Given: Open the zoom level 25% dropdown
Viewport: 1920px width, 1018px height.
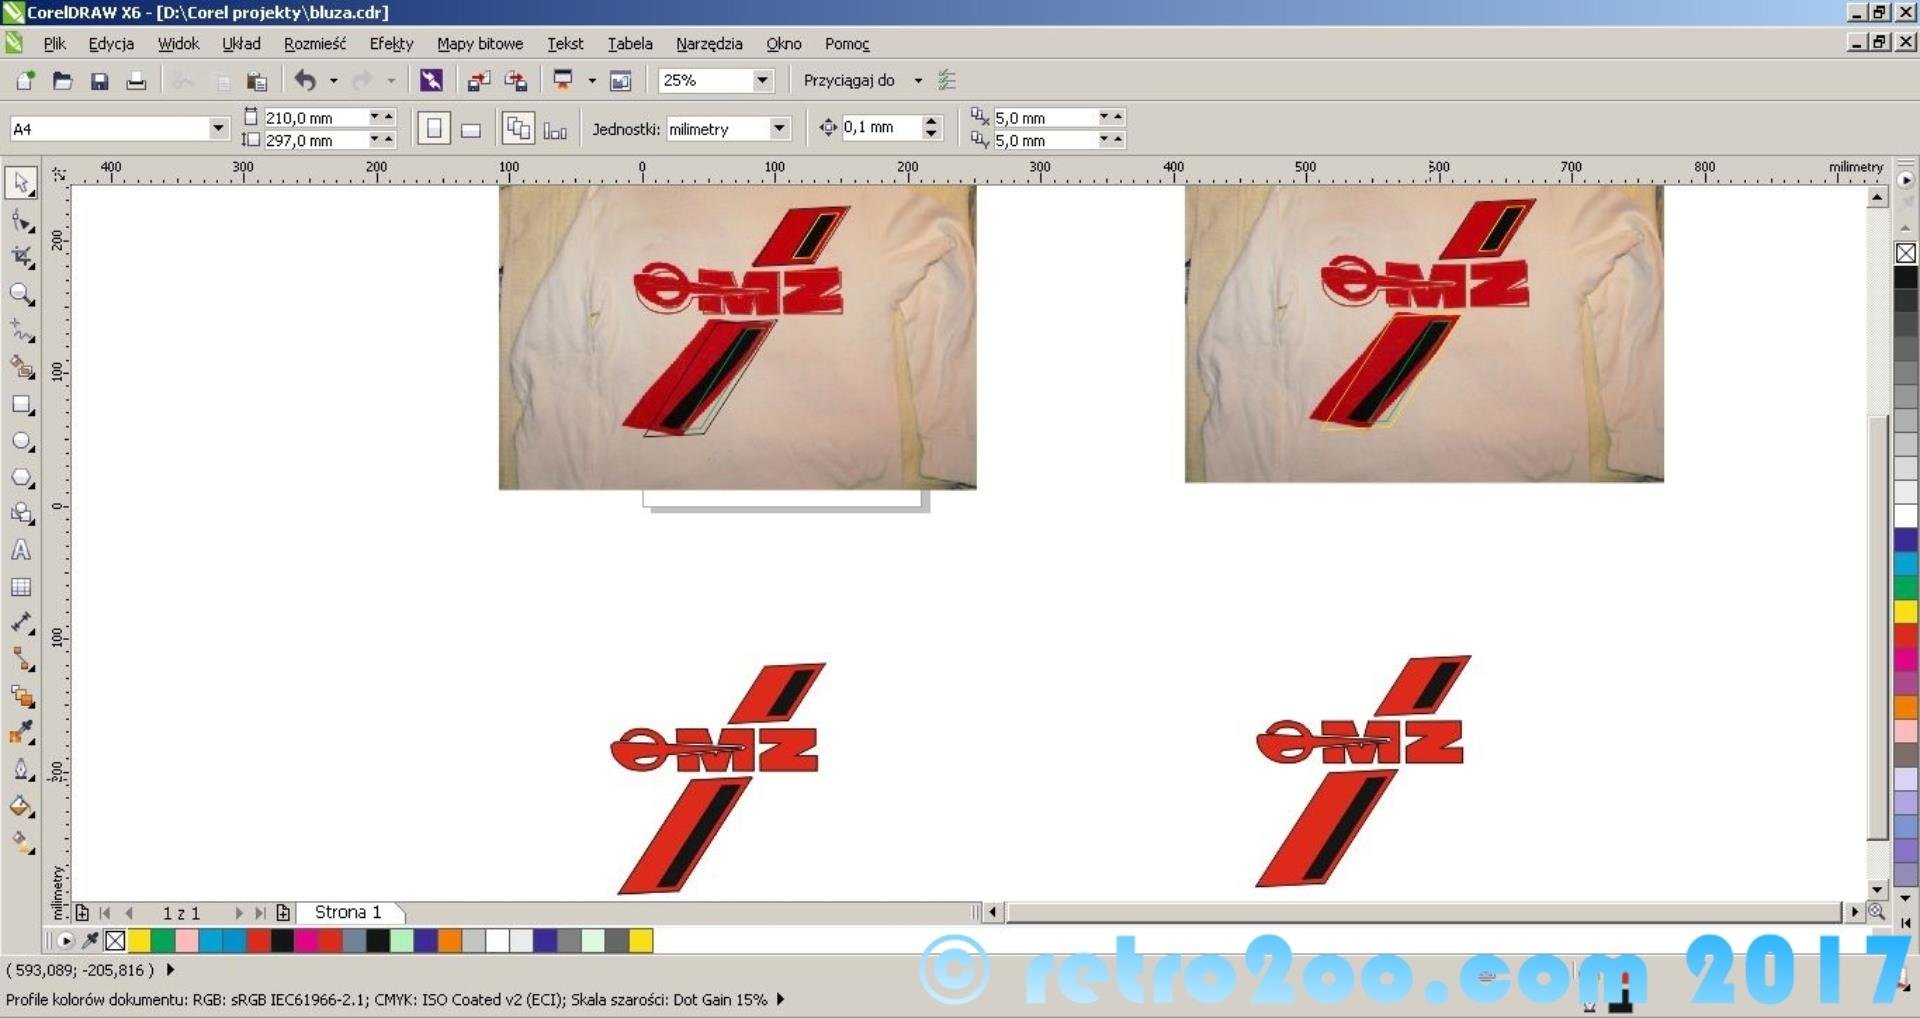Looking at the screenshot, I should coord(762,80).
